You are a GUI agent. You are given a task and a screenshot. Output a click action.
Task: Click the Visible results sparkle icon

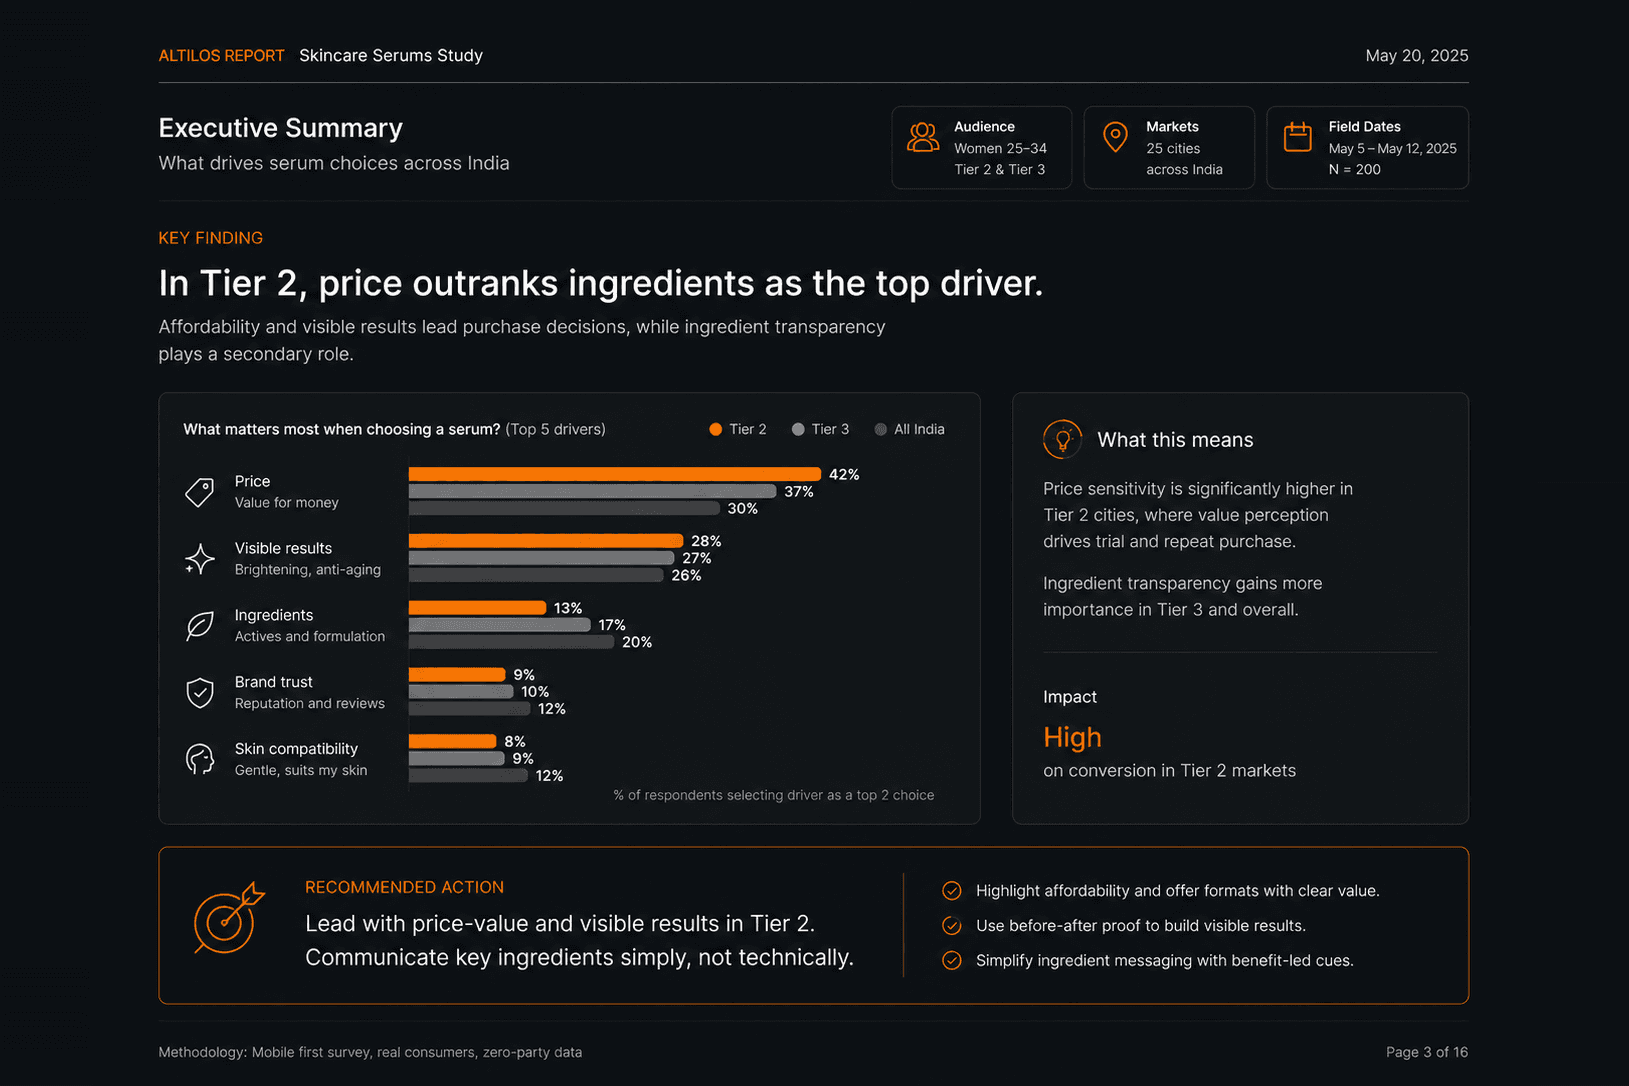pyautogui.click(x=200, y=559)
